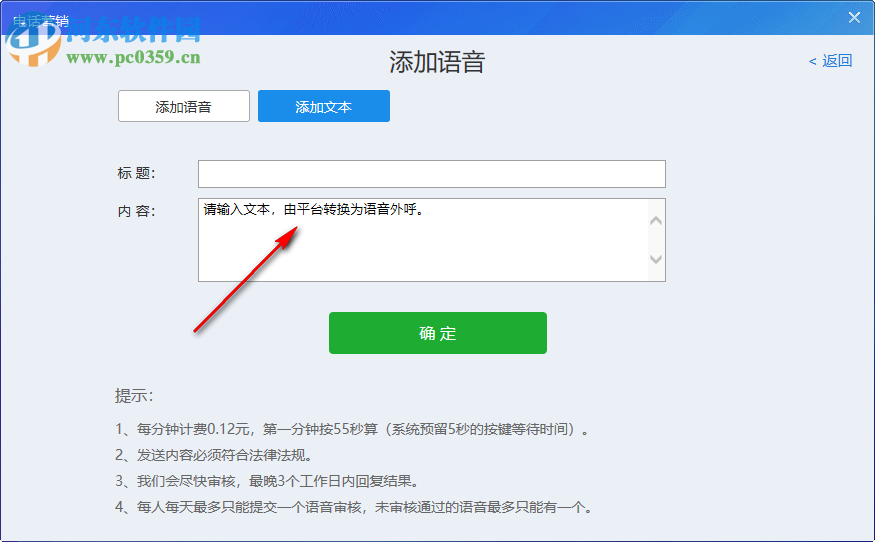875x542 pixels.
Task: Click the 标题 input field
Action: click(x=431, y=174)
